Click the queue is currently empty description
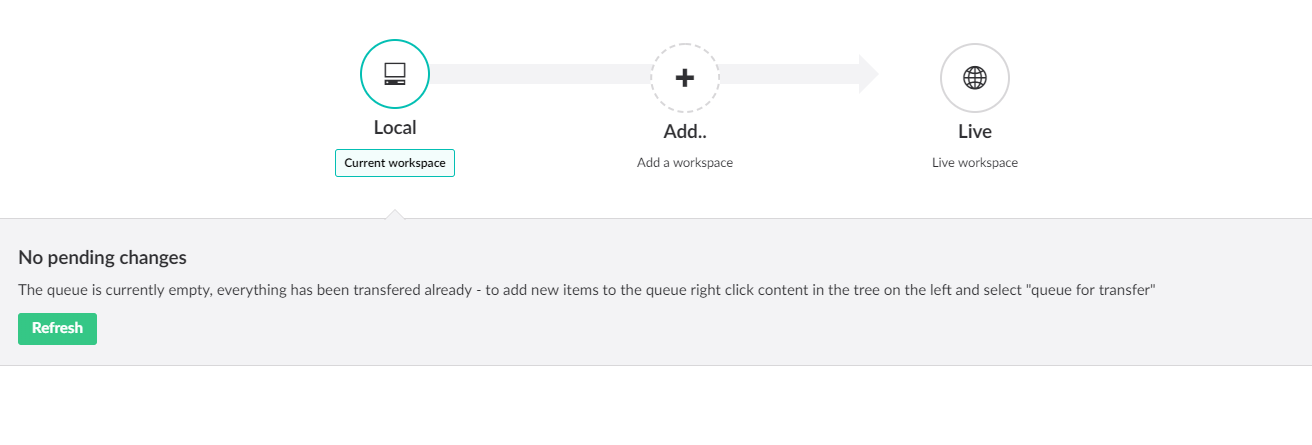Screen dimensions: 1312x445 coord(587,291)
